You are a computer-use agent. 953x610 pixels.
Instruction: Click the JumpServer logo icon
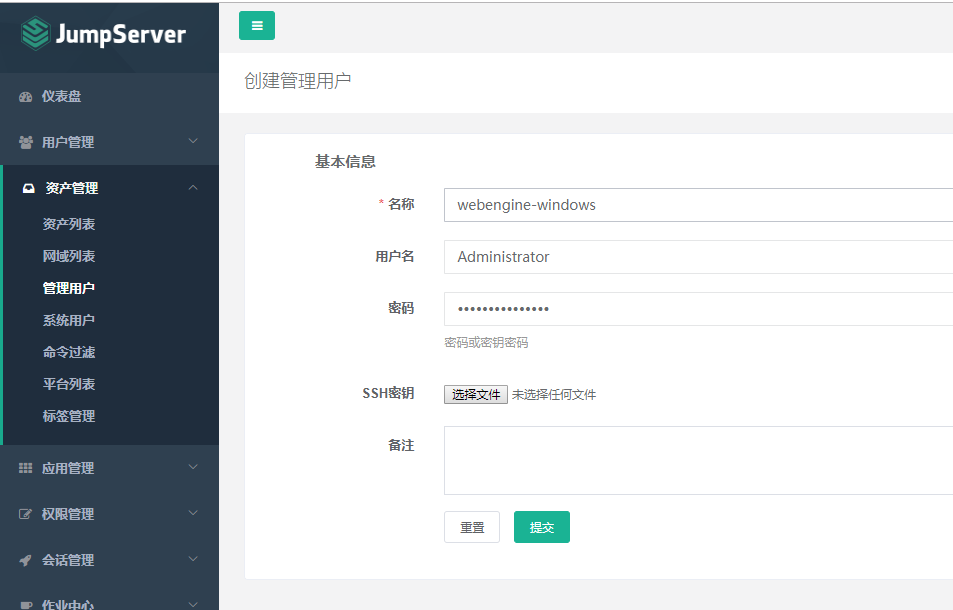(x=35, y=34)
